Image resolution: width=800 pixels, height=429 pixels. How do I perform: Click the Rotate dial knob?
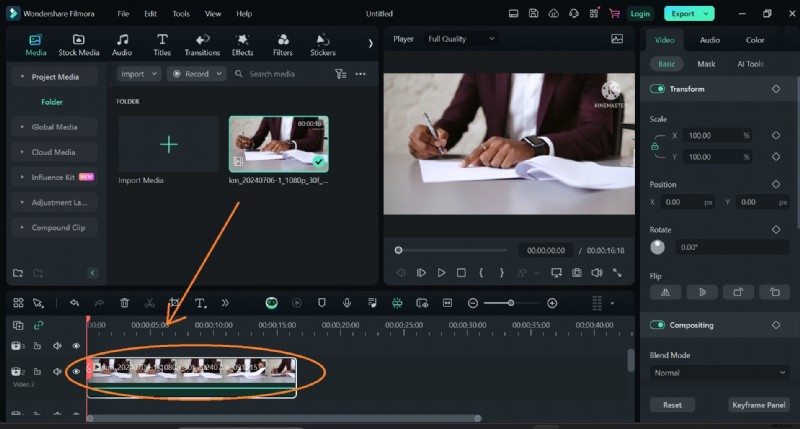[658, 247]
